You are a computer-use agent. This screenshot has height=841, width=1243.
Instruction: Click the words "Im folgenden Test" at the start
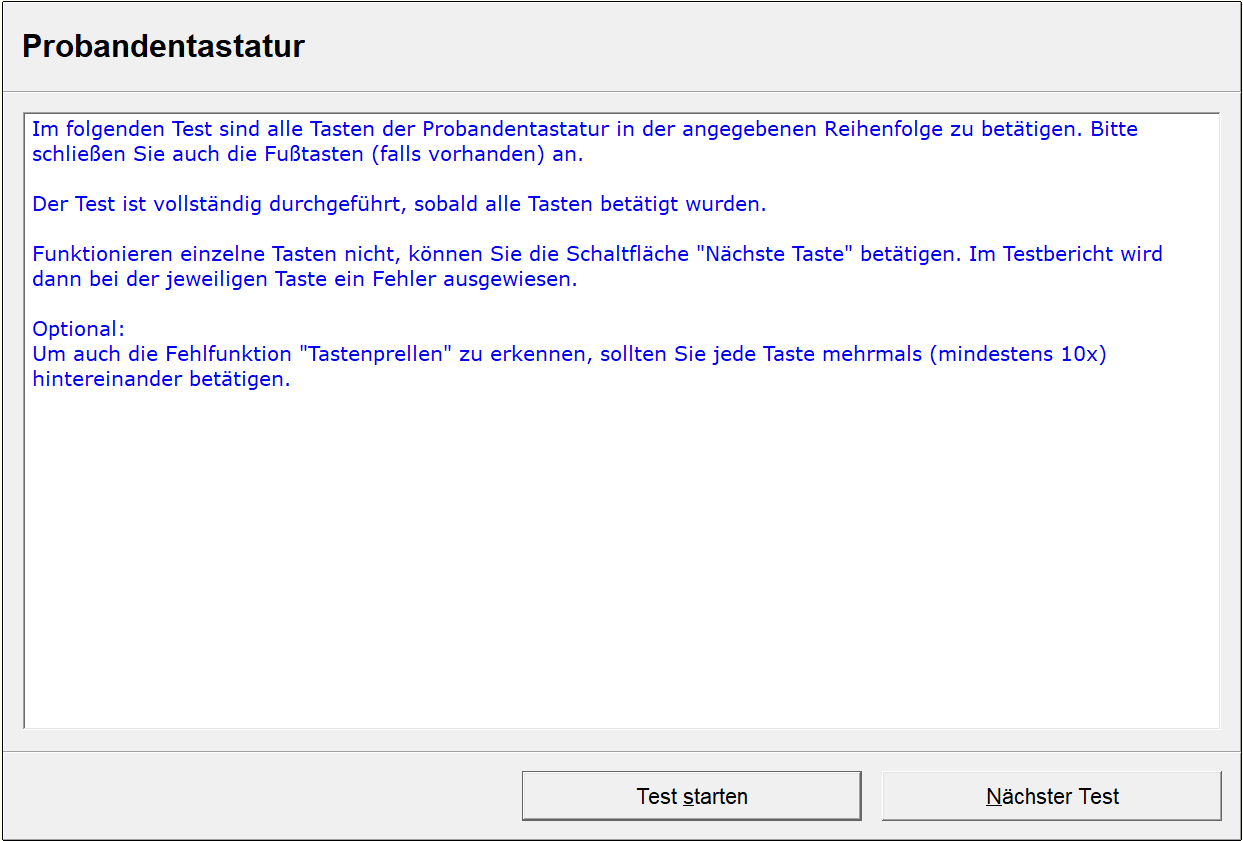(122, 129)
